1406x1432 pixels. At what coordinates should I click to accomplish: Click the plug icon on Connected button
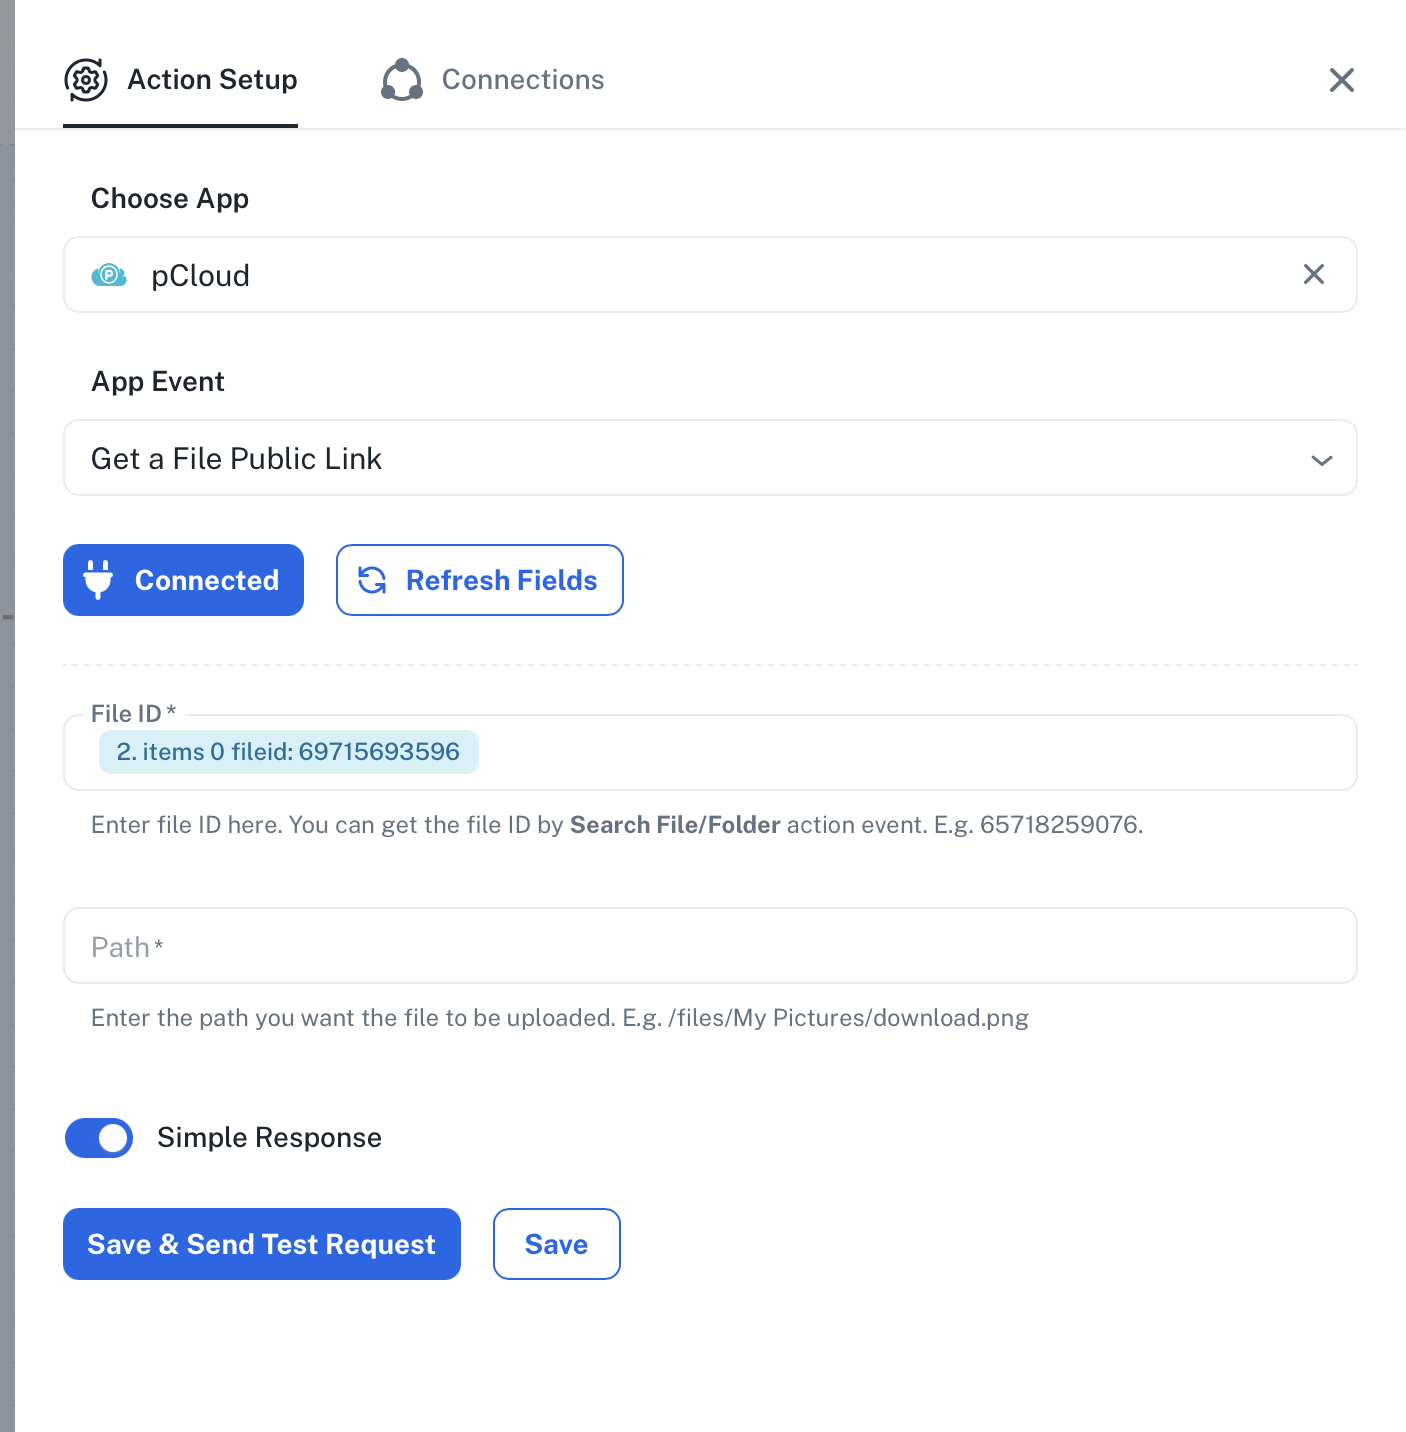[98, 580]
